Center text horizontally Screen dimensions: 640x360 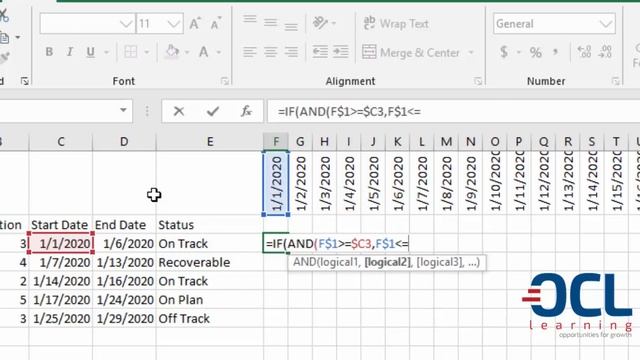(270, 52)
